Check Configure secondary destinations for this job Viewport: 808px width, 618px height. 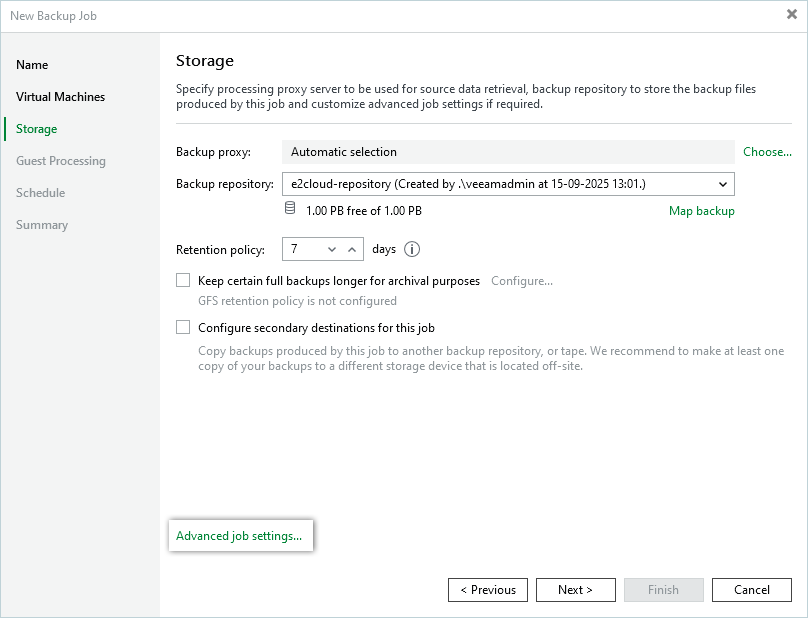[x=183, y=327]
